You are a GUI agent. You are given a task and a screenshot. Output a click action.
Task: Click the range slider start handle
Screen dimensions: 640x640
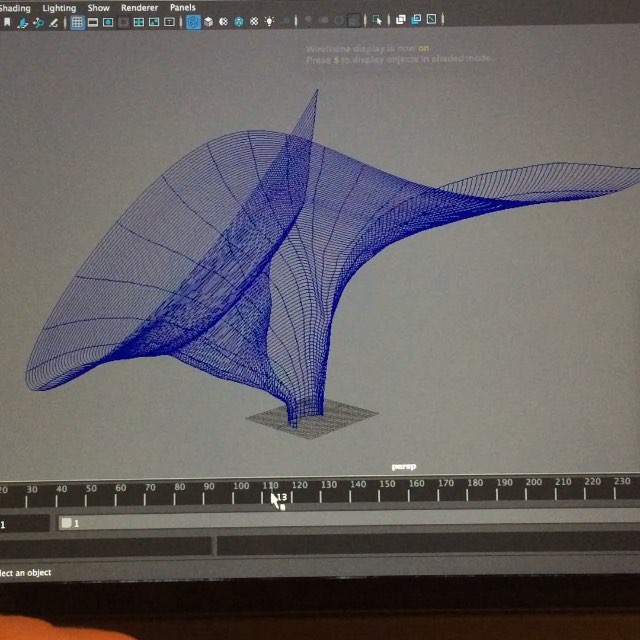[x=66, y=523]
